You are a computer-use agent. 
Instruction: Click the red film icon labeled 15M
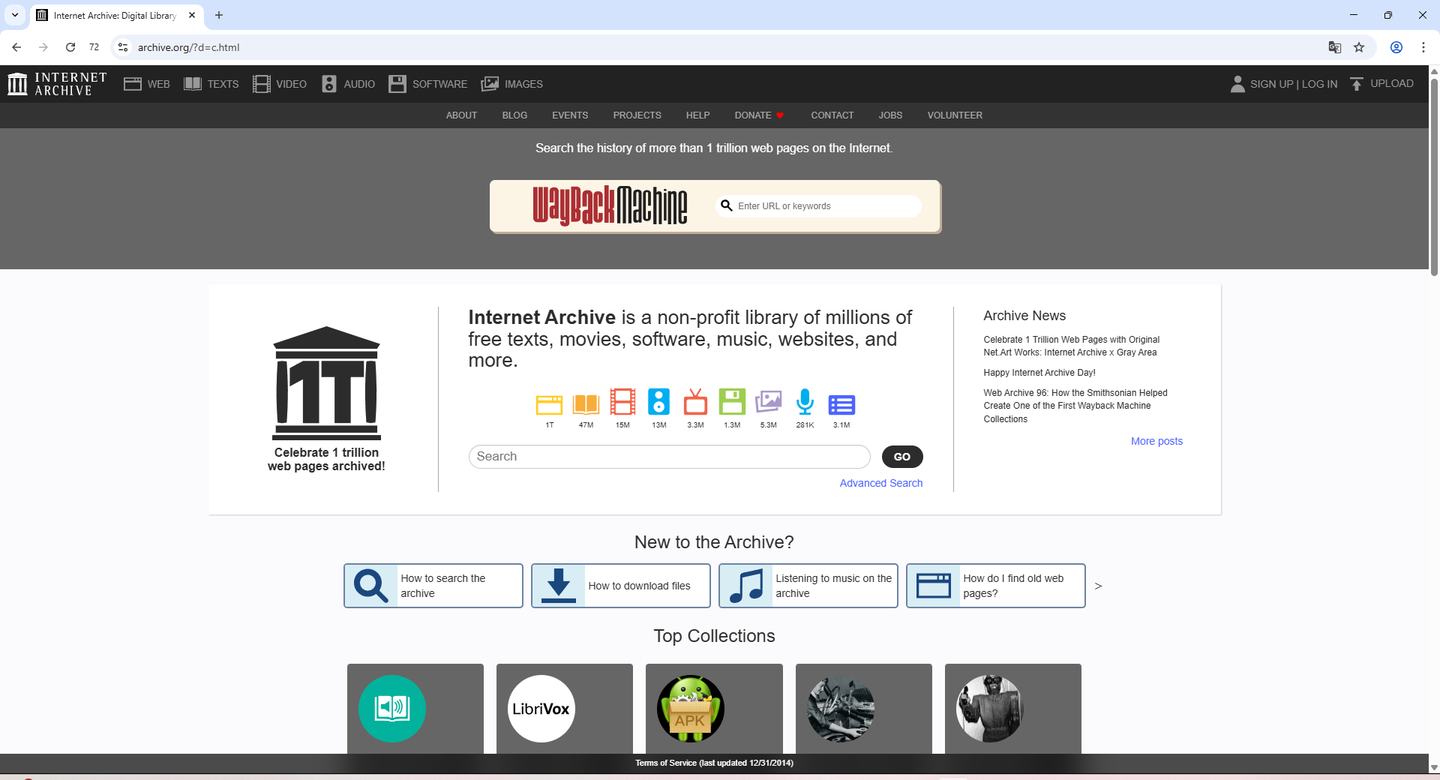622,403
